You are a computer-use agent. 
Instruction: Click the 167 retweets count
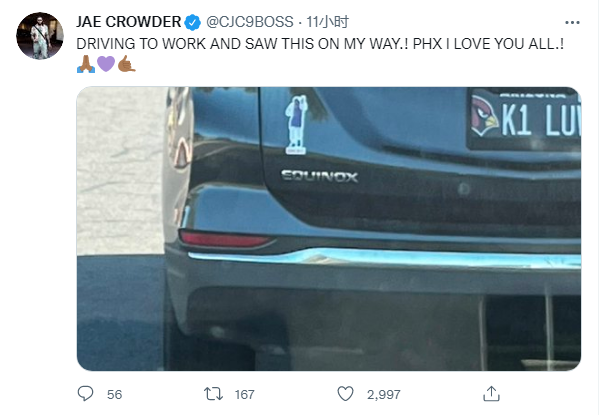pyautogui.click(x=244, y=395)
